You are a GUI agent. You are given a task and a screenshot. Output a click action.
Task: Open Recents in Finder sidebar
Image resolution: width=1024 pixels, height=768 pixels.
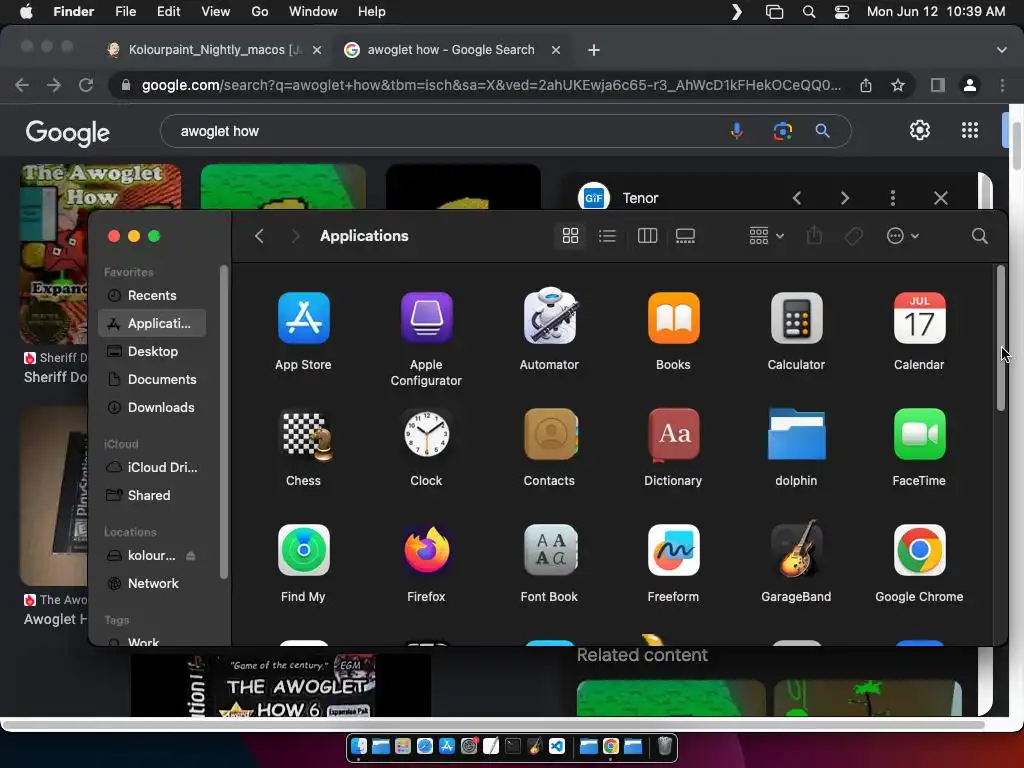point(152,295)
